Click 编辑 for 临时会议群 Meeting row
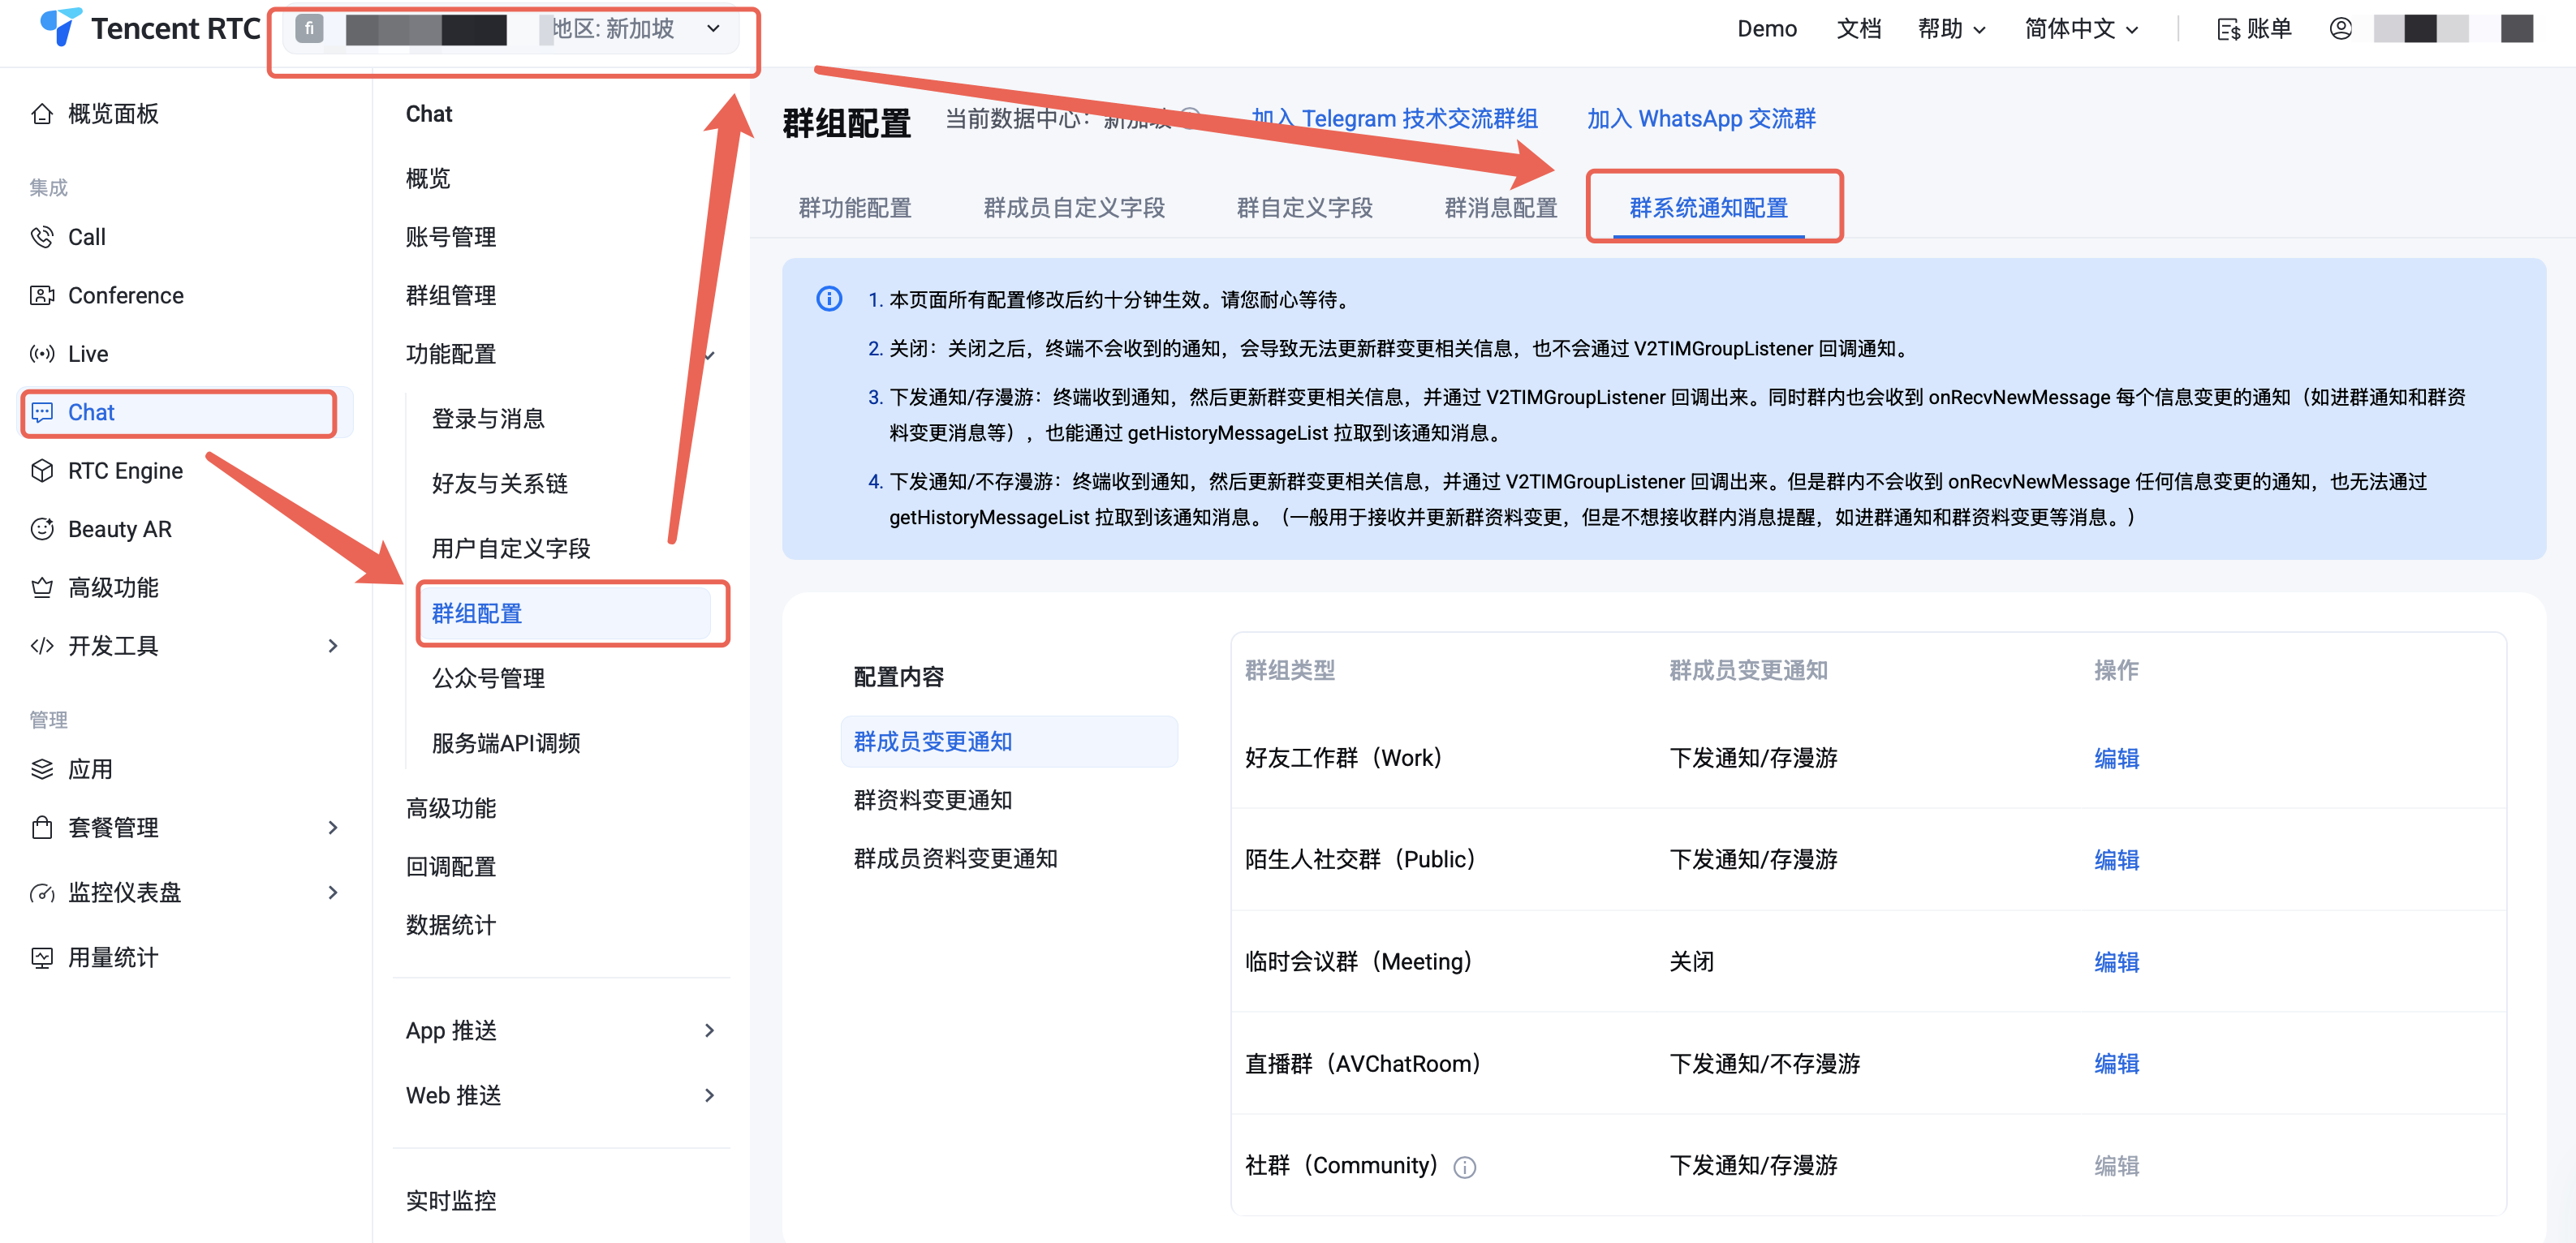The height and width of the screenshot is (1243, 2576). click(x=2116, y=962)
